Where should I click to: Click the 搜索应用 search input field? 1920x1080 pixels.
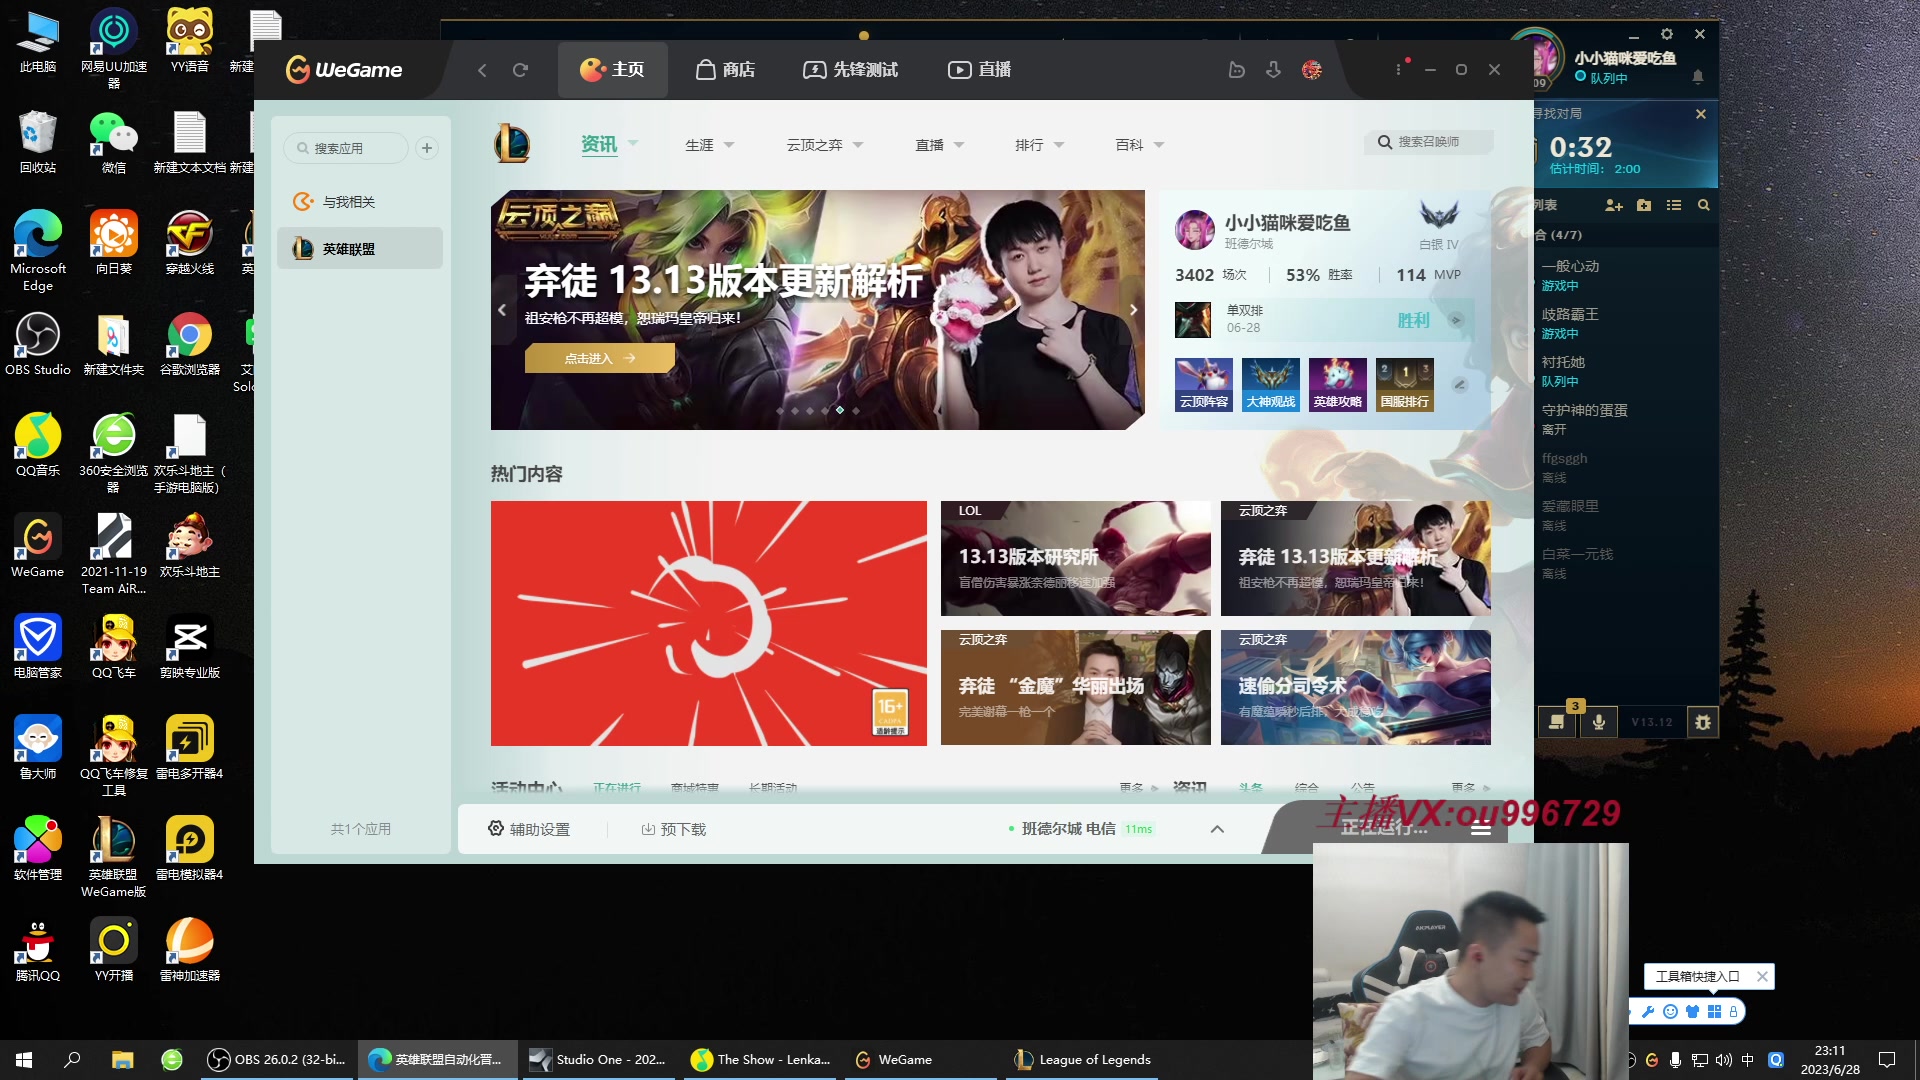click(347, 147)
